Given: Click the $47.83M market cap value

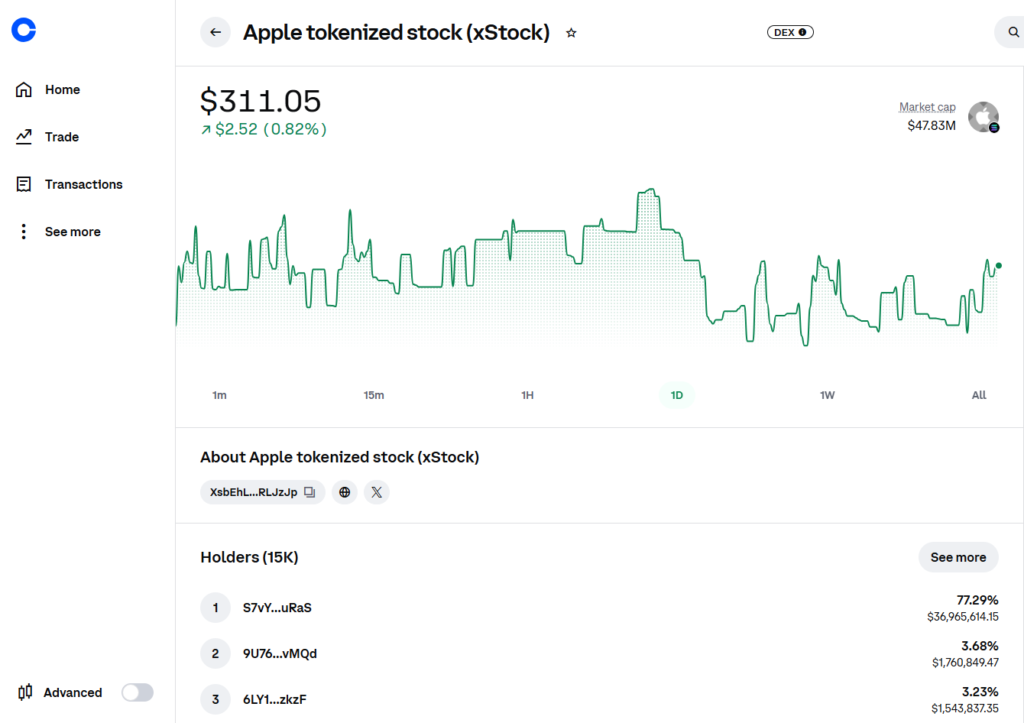Looking at the screenshot, I should [x=931, y=125].
